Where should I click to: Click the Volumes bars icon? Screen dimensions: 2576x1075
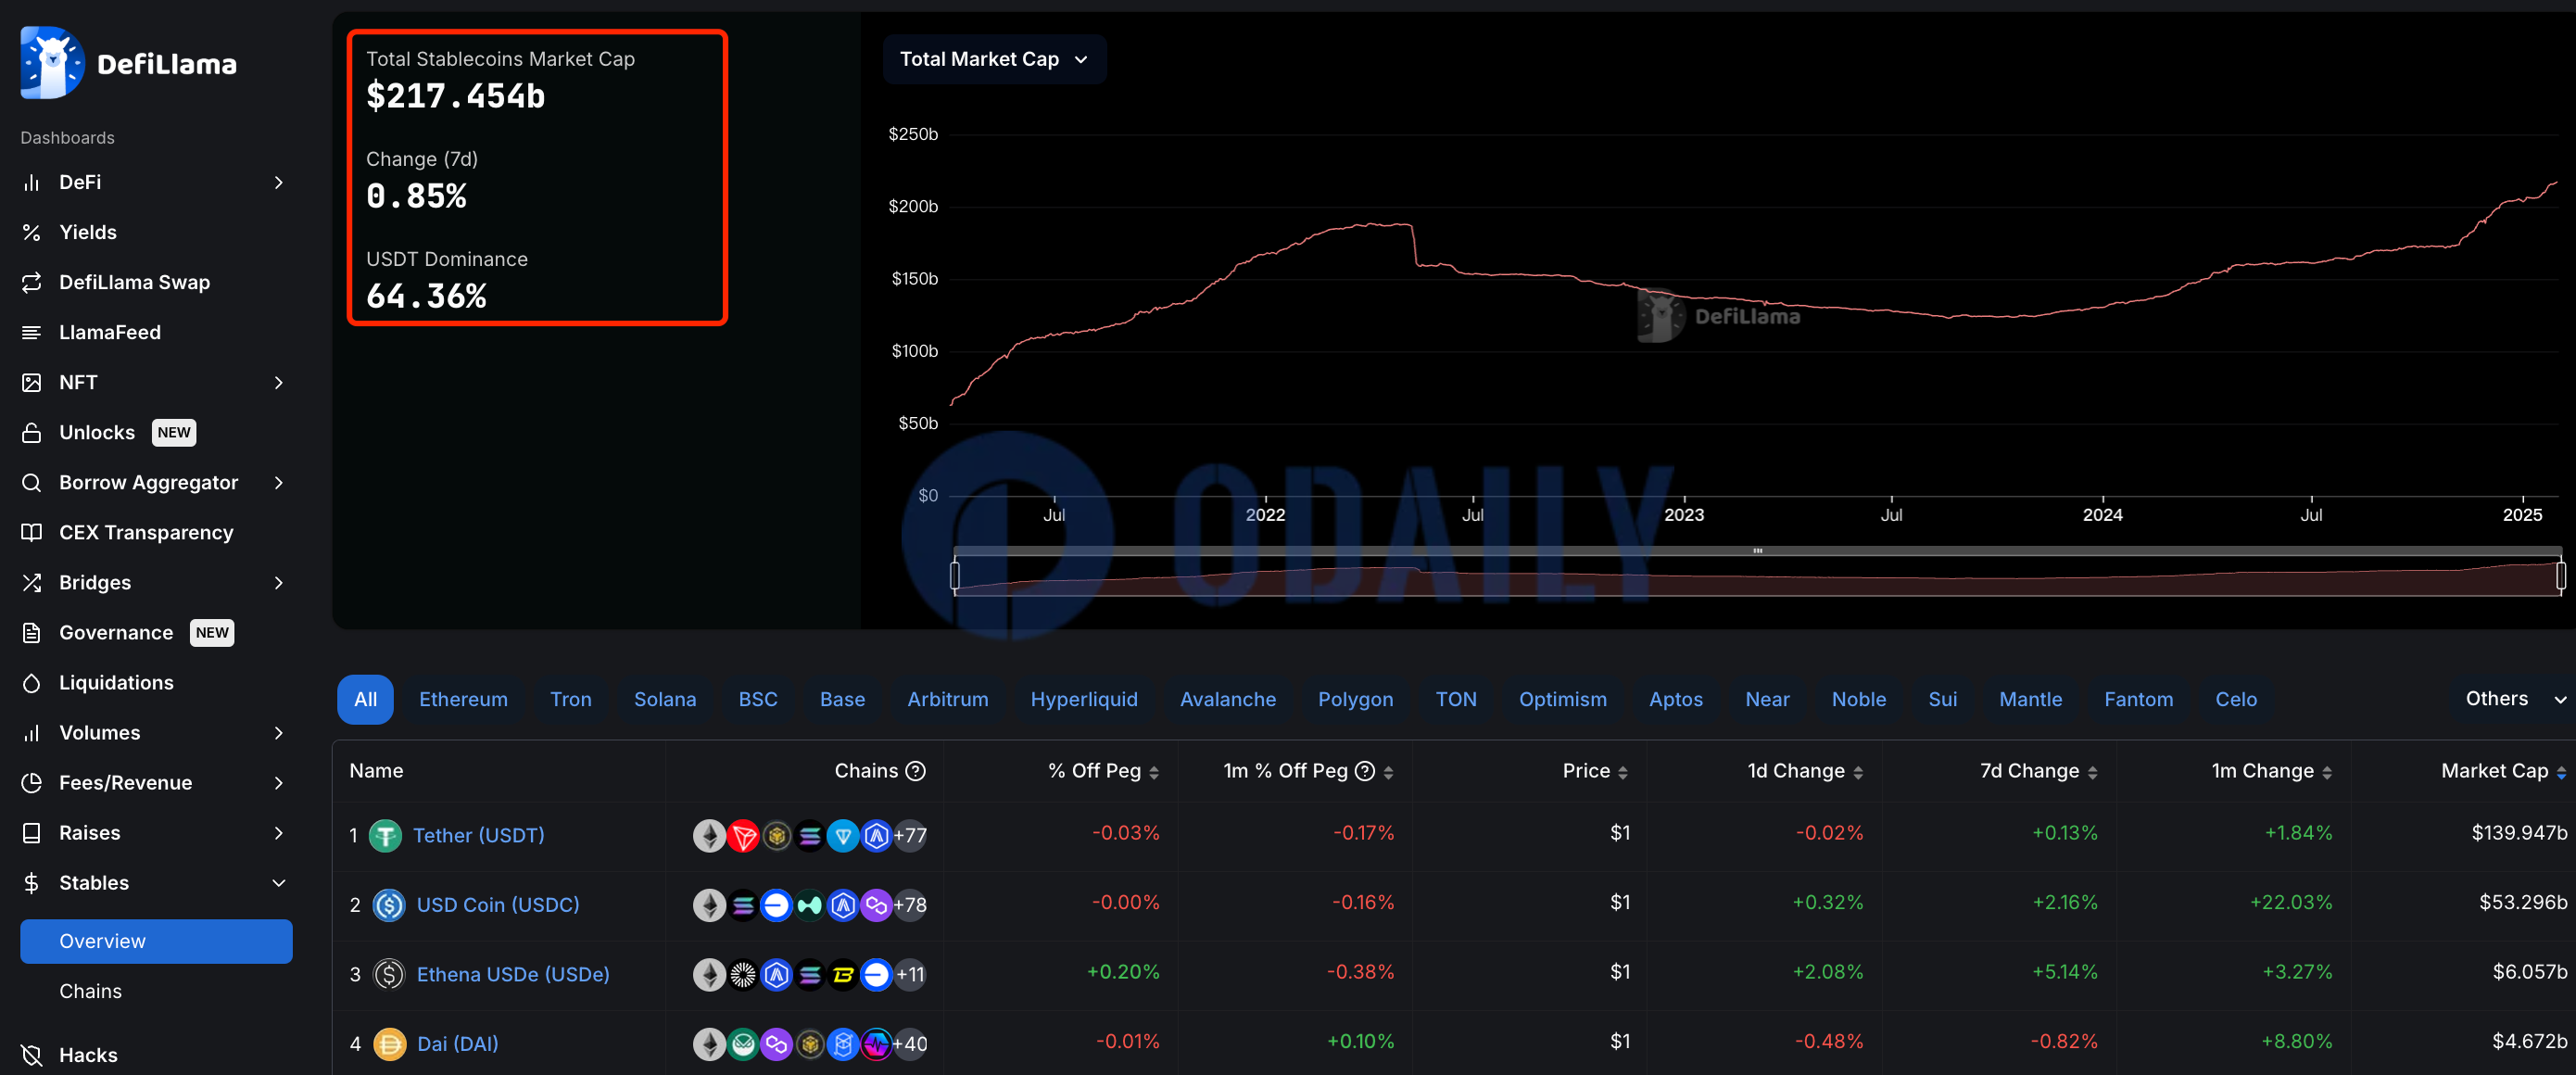tap(32, 732)
